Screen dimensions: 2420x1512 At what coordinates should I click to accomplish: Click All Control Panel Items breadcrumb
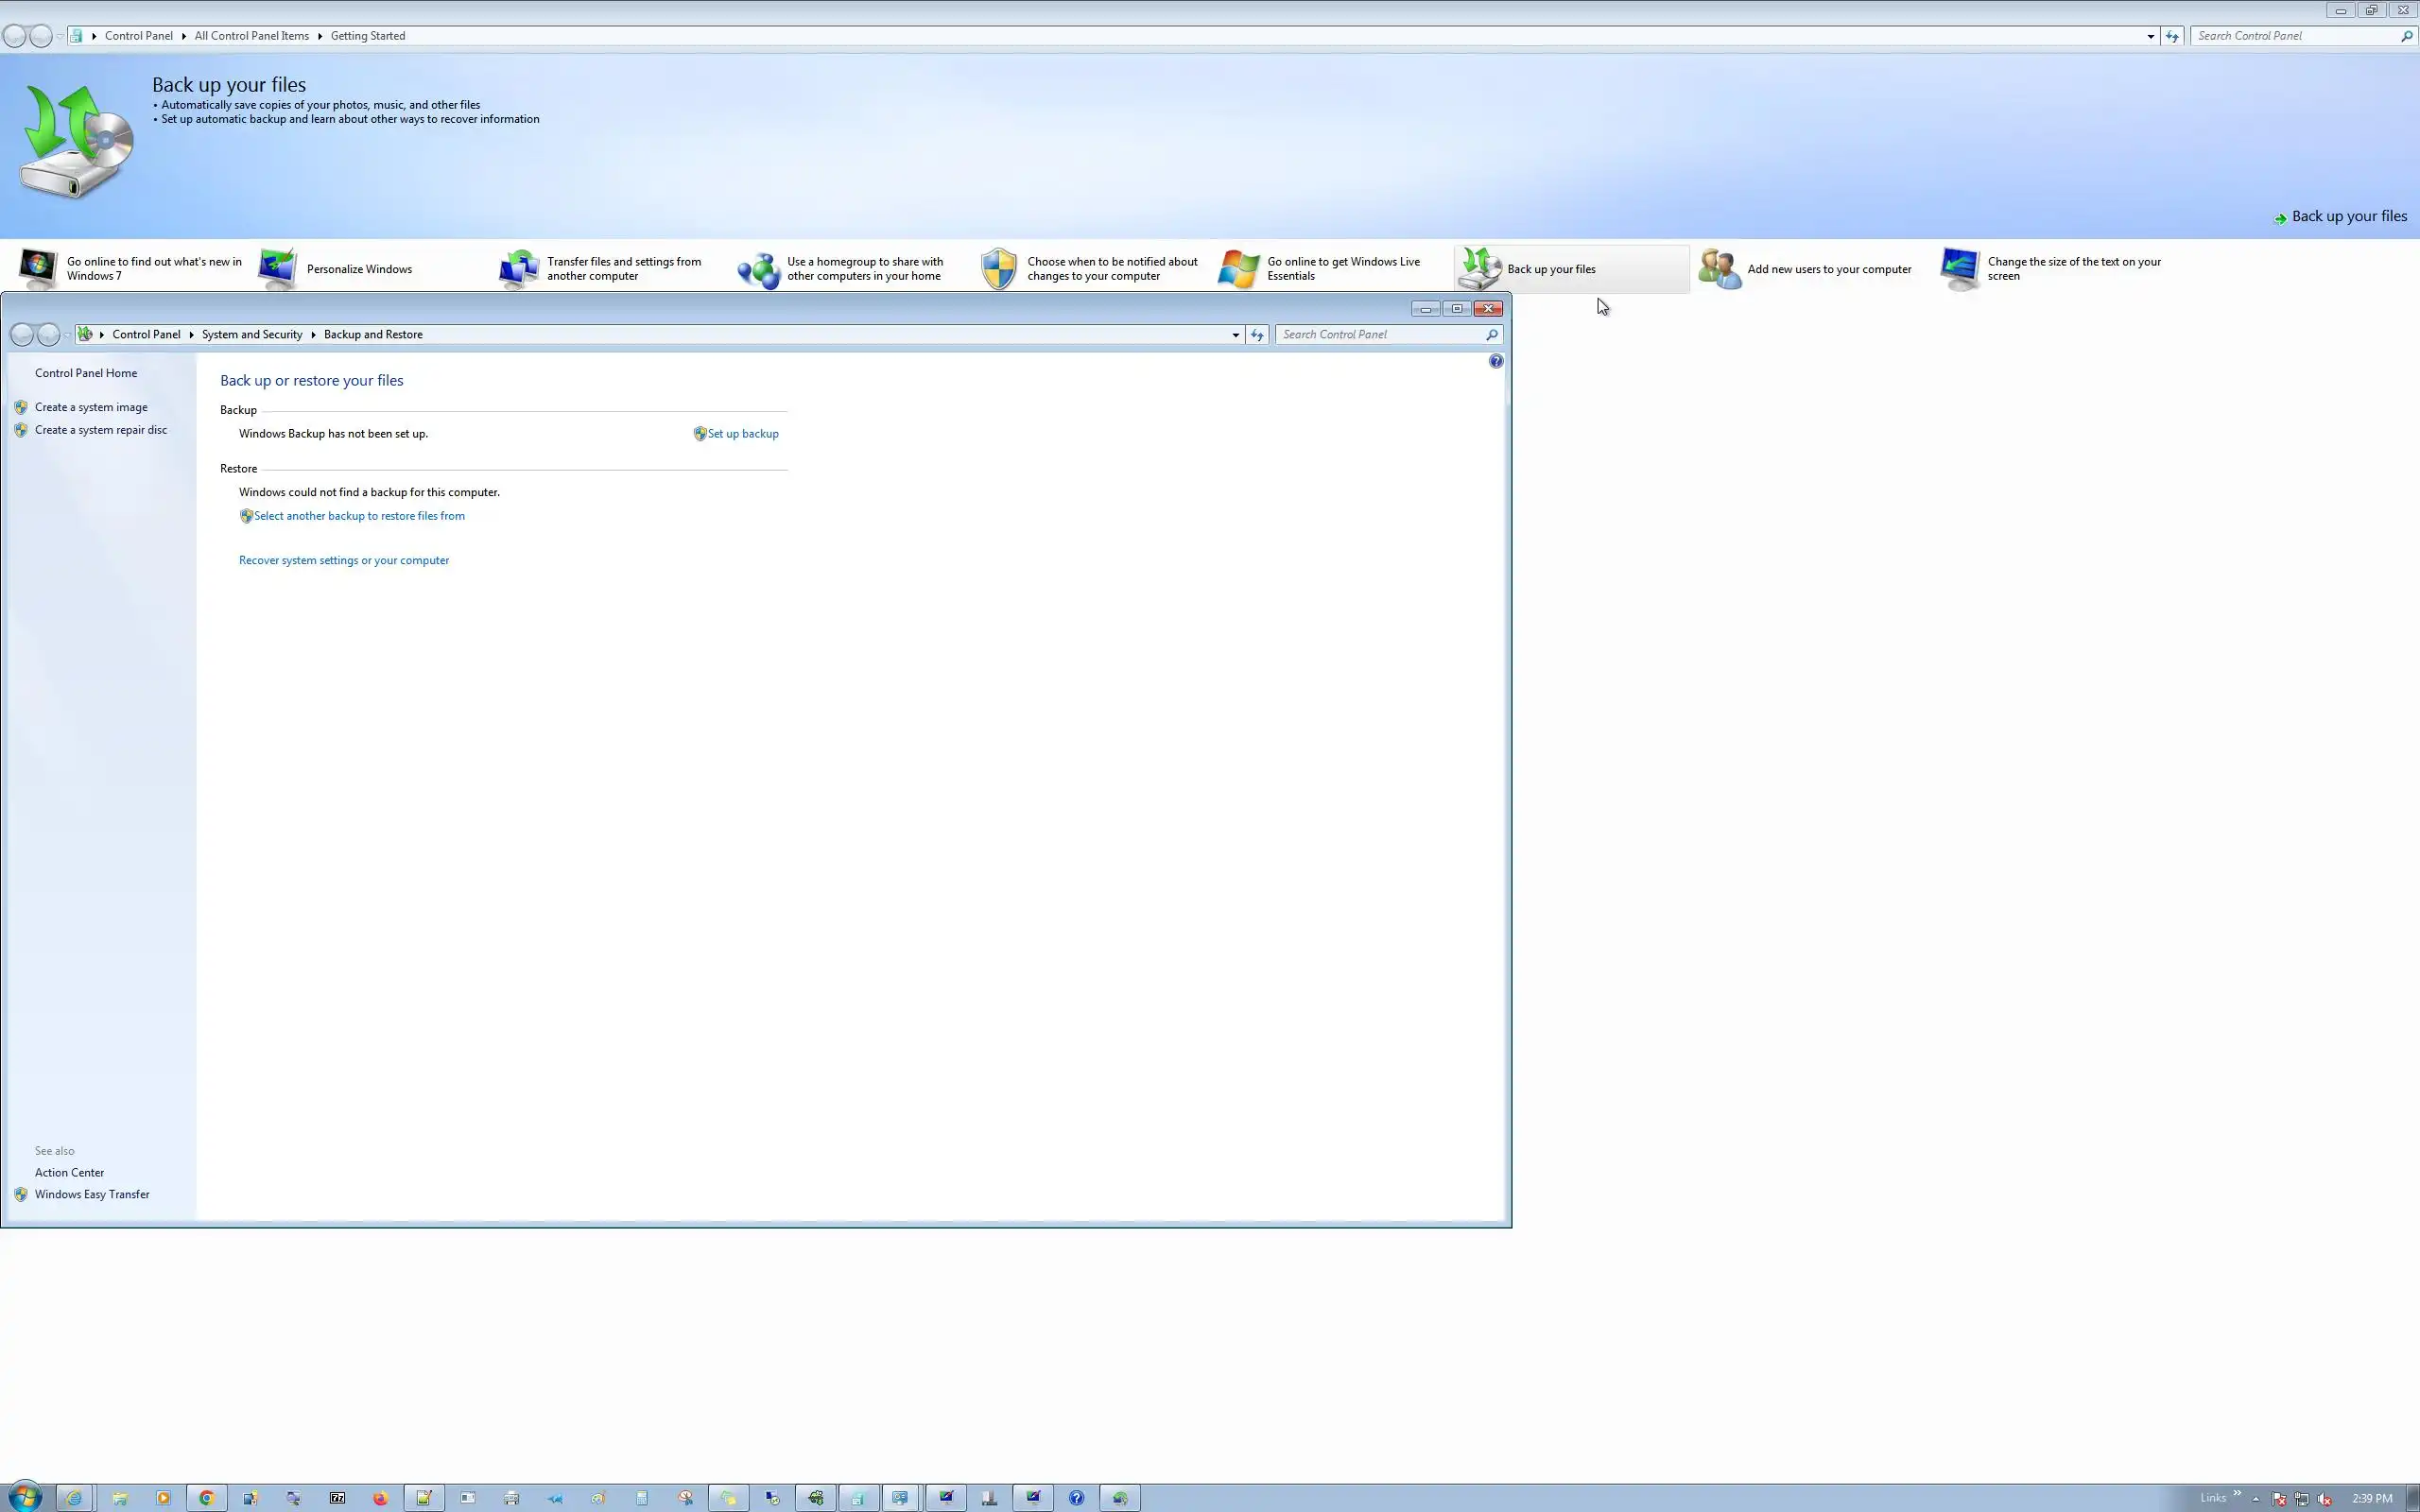(x=251, y=36)
